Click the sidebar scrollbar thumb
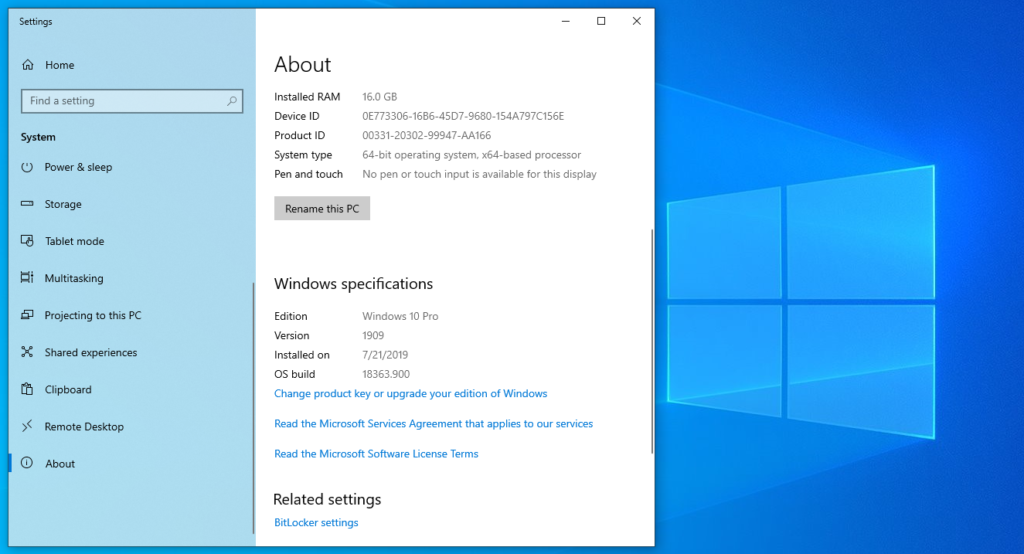 pyautogui.click(x=253, y=408)
